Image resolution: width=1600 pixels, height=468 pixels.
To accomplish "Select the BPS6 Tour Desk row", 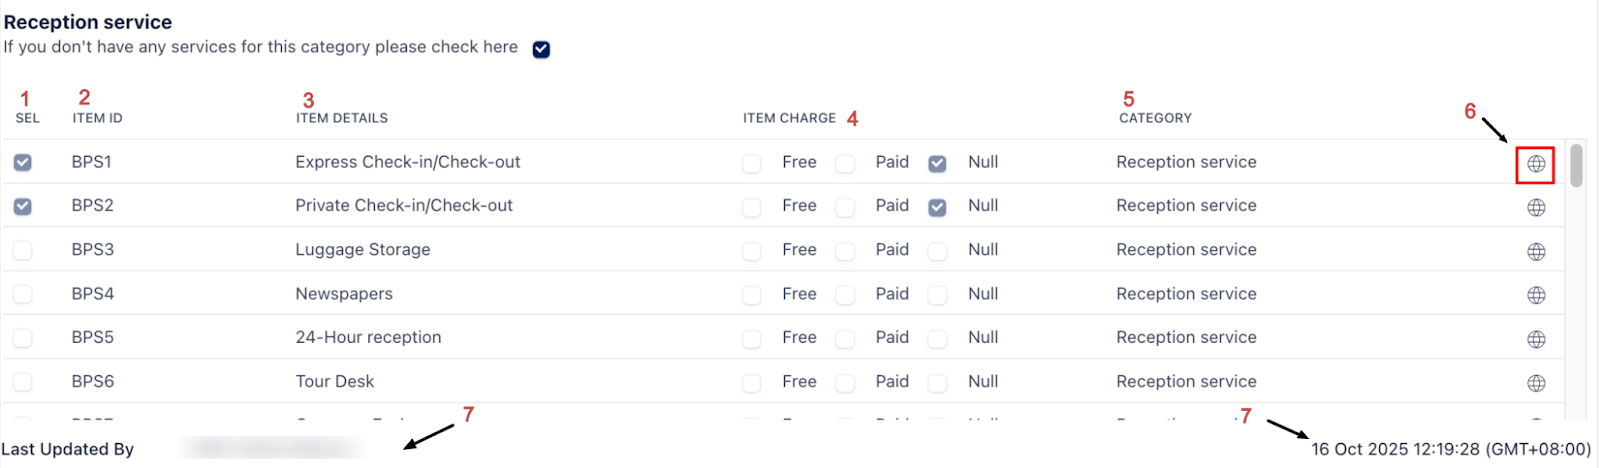I will tap(23, 383).
